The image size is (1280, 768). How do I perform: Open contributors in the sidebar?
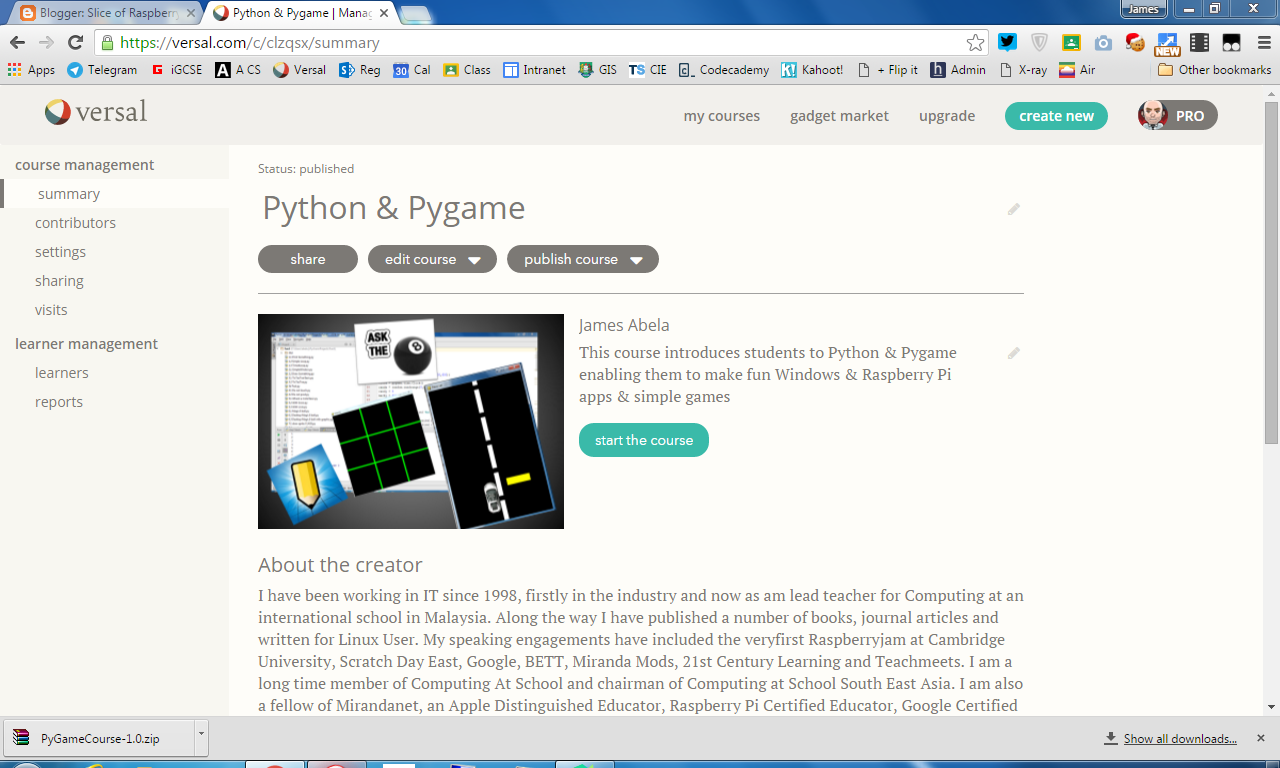[75, 223]
